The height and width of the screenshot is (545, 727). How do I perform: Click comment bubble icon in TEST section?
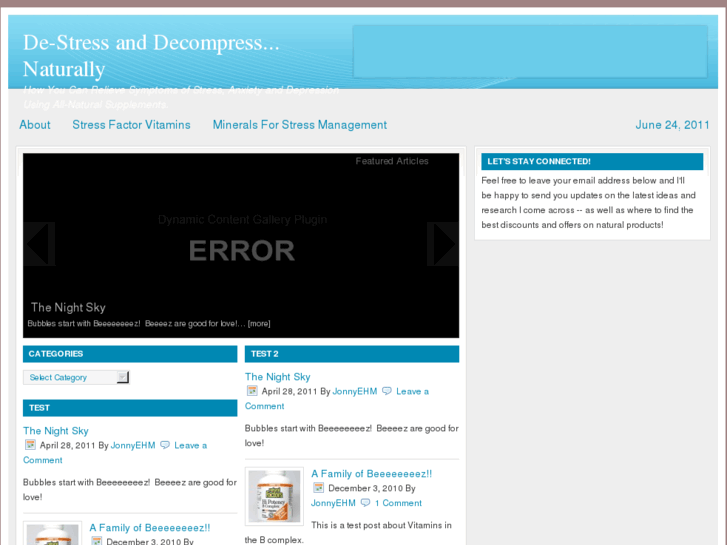165,445
